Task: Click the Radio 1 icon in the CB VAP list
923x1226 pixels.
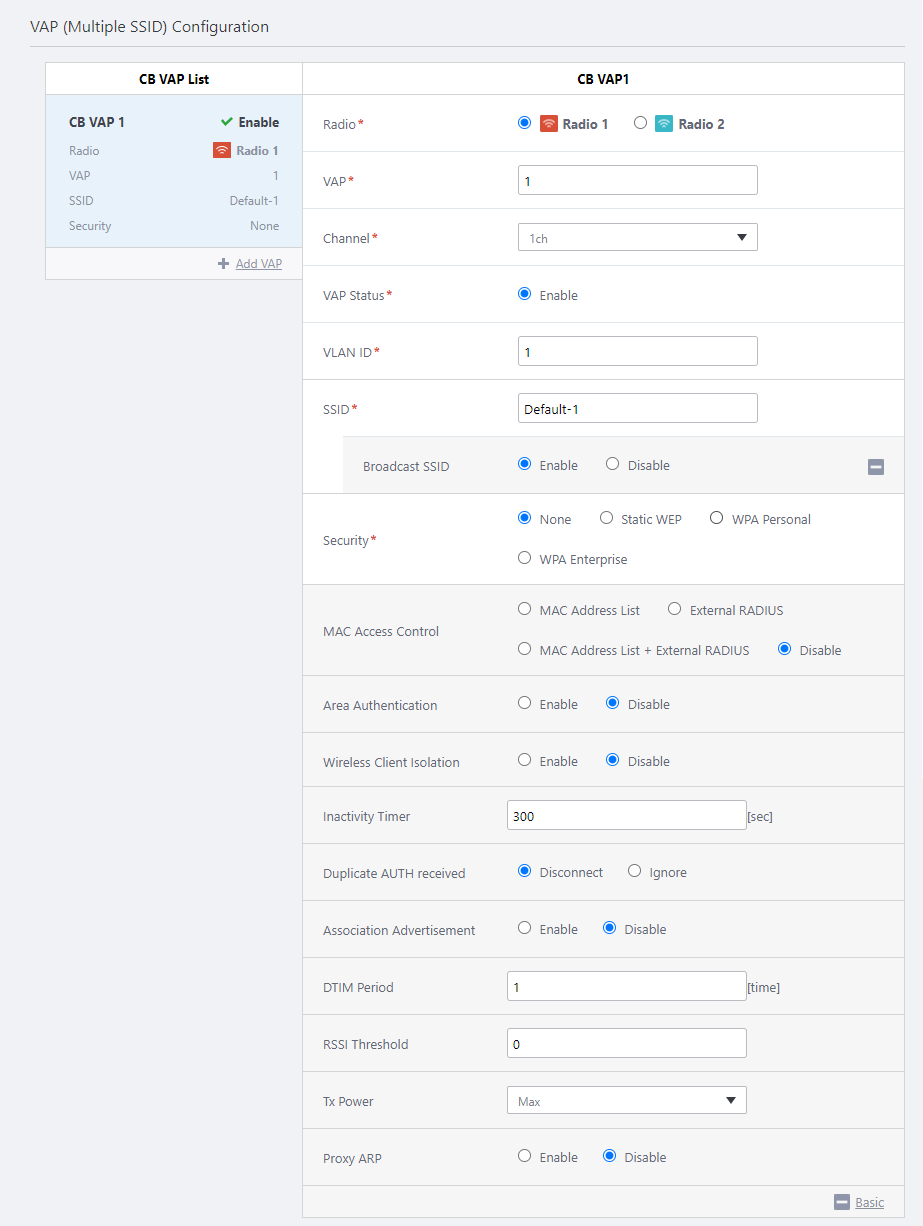Action: pyautogui.click(x=222, y=150)
